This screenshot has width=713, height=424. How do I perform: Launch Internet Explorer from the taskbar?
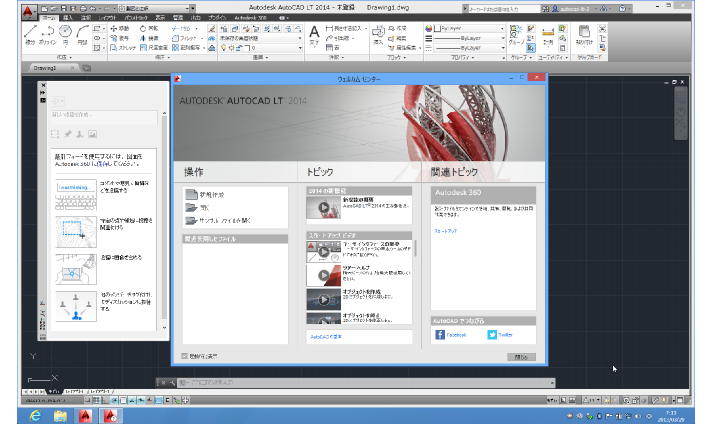pyautogui.click(x=36, y=414)
